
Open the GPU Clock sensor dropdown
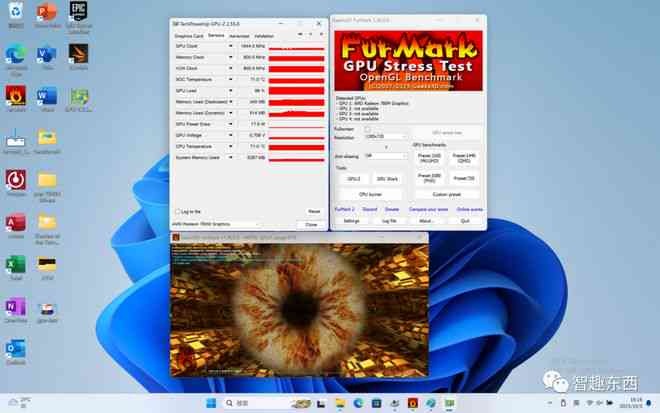point(230,46)
